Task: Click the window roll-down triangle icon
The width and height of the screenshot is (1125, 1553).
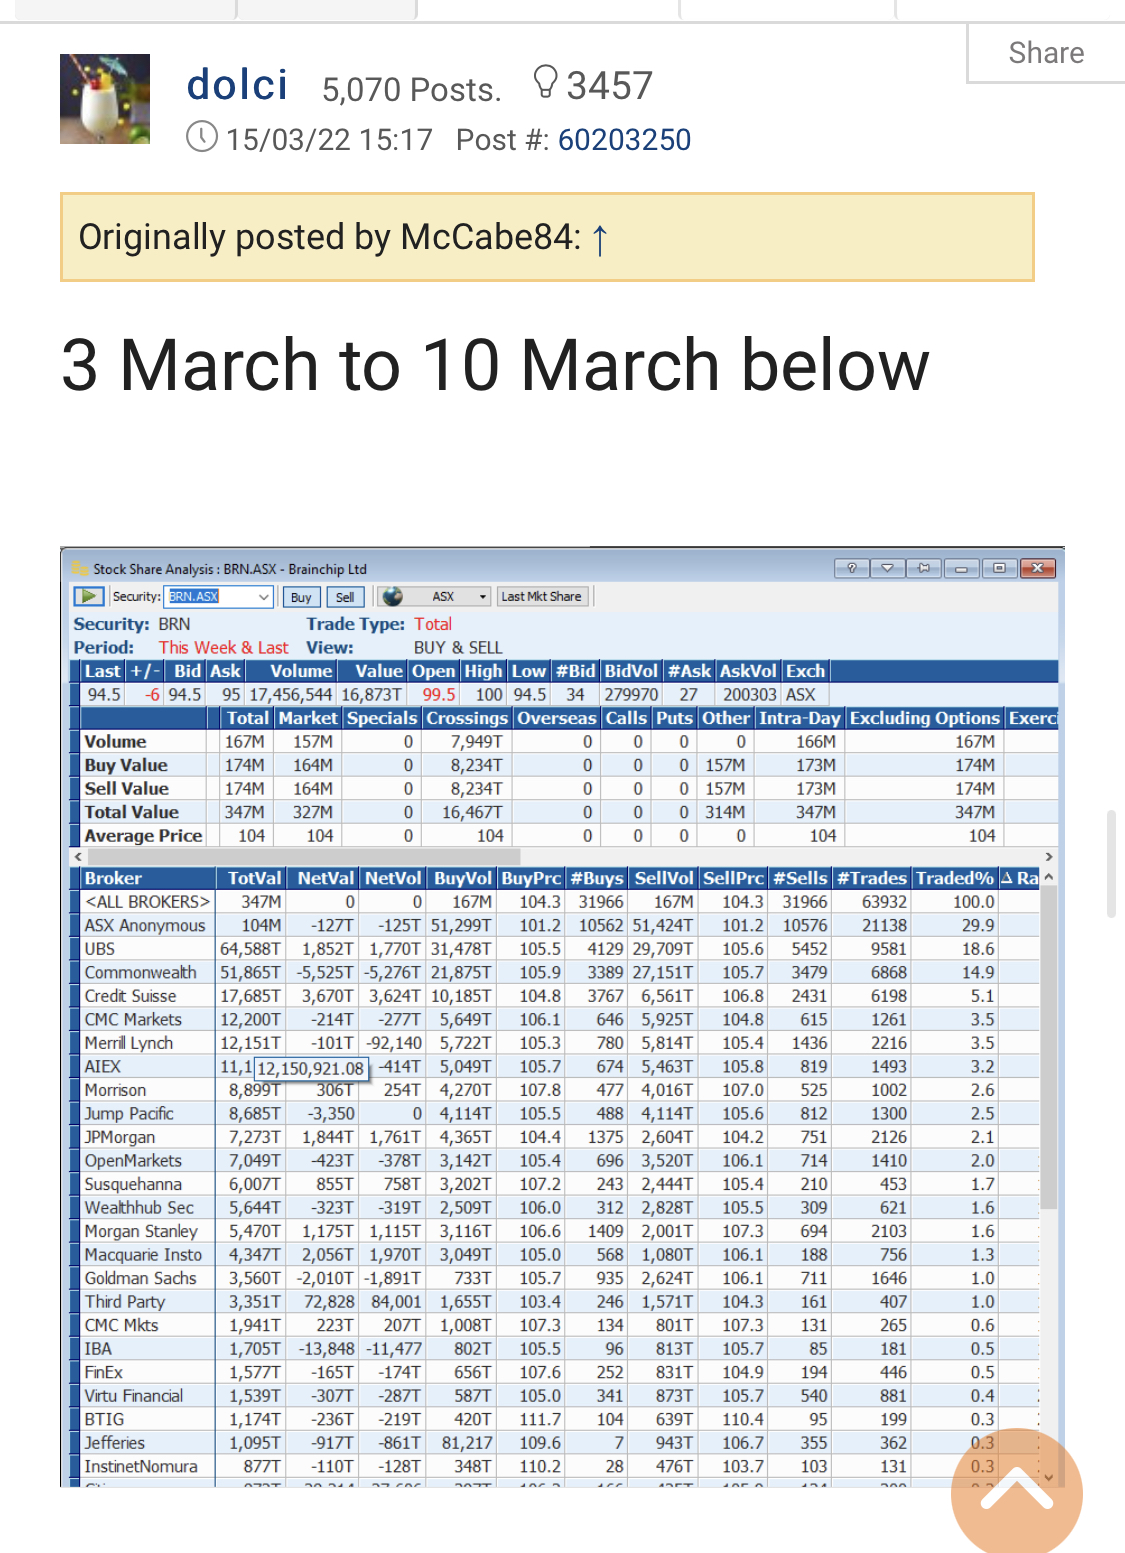Action: 887,568
